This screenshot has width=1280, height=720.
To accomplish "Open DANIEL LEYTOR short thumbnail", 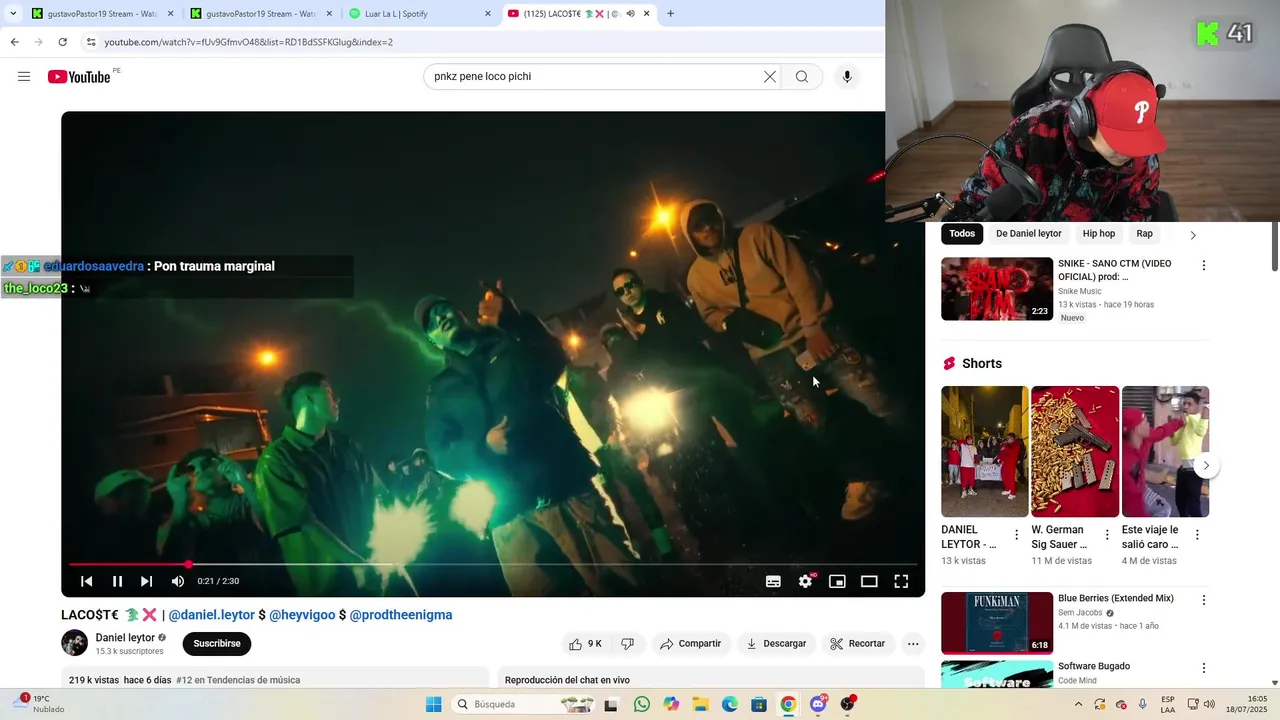I will click(985, 451).
